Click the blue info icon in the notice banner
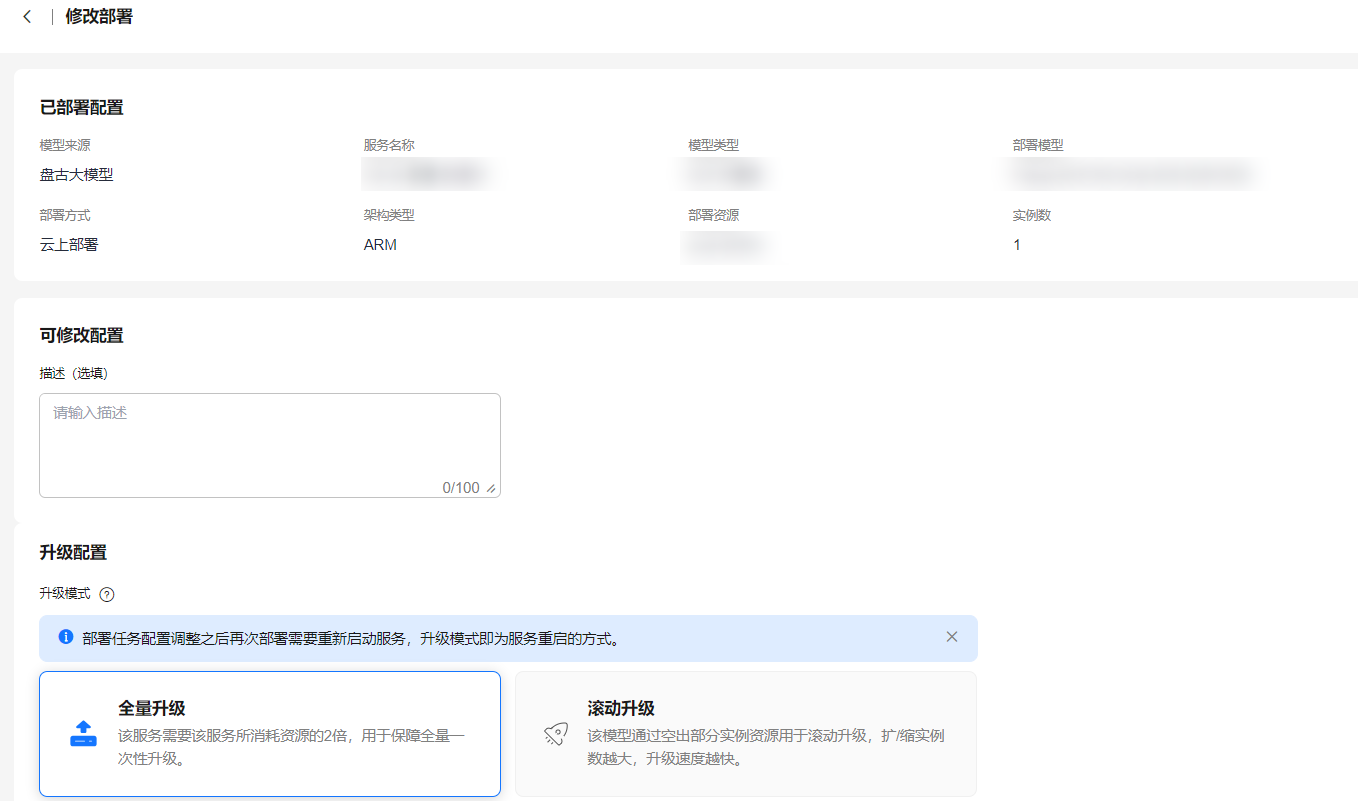Screen dimensions: 1358x801 66,637
